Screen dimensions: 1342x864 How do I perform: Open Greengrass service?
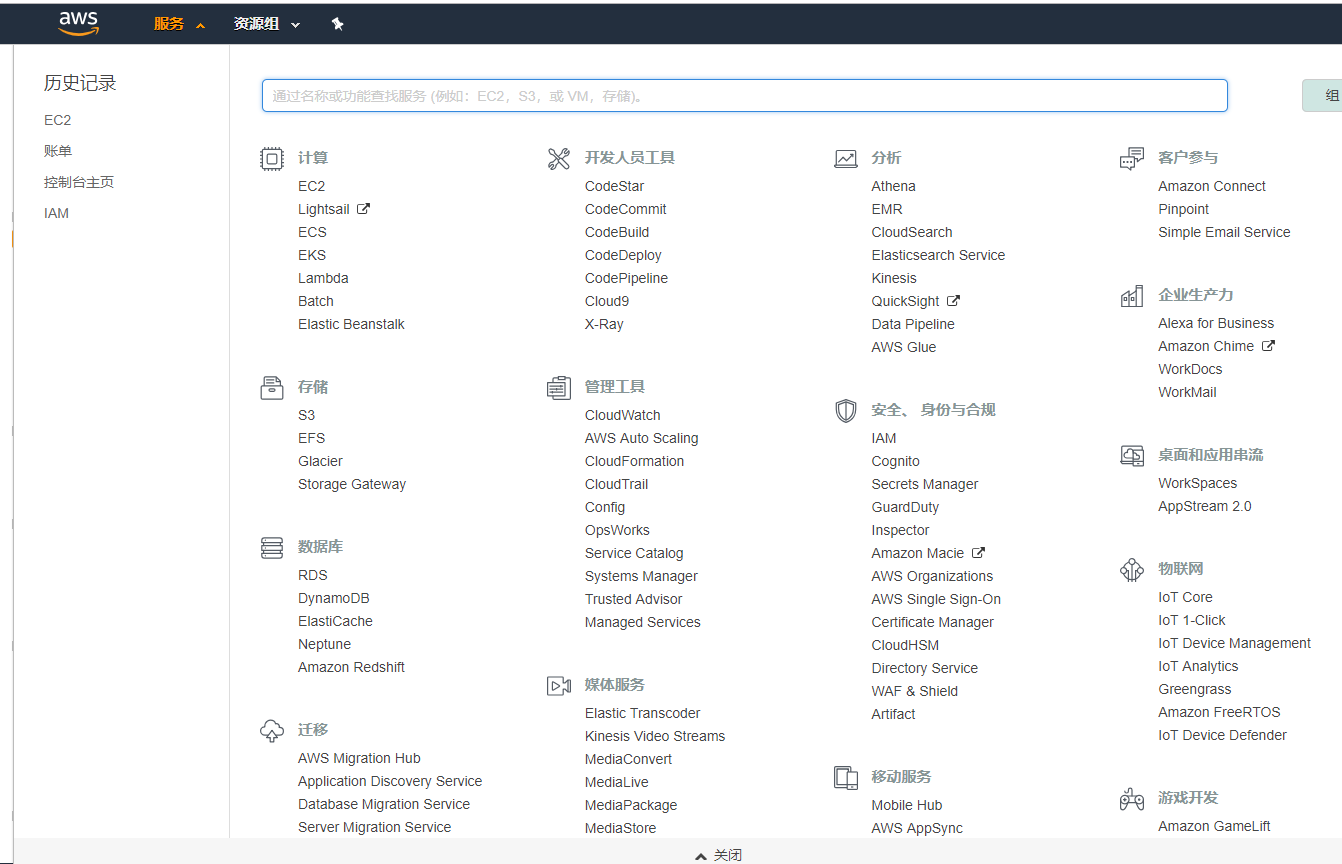coord(1195,689)
